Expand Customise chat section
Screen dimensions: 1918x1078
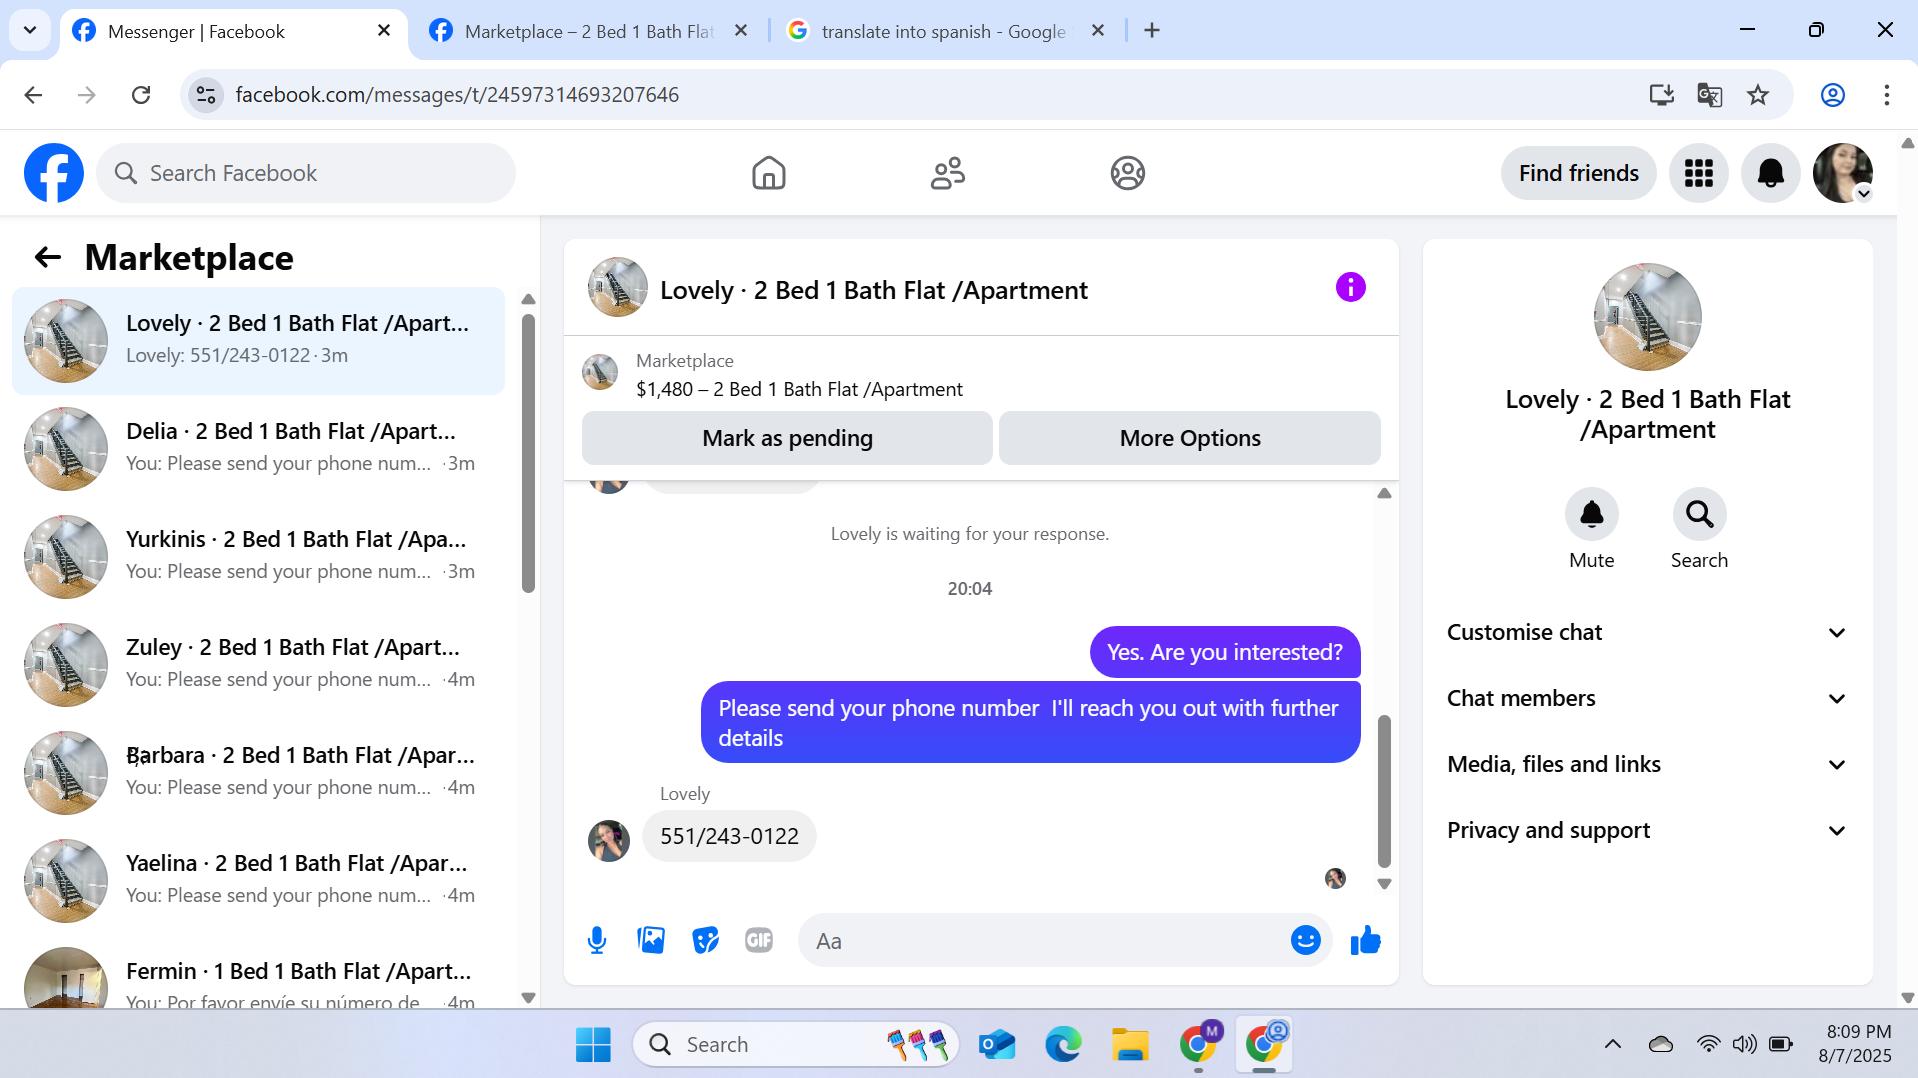pos(1647,632)
